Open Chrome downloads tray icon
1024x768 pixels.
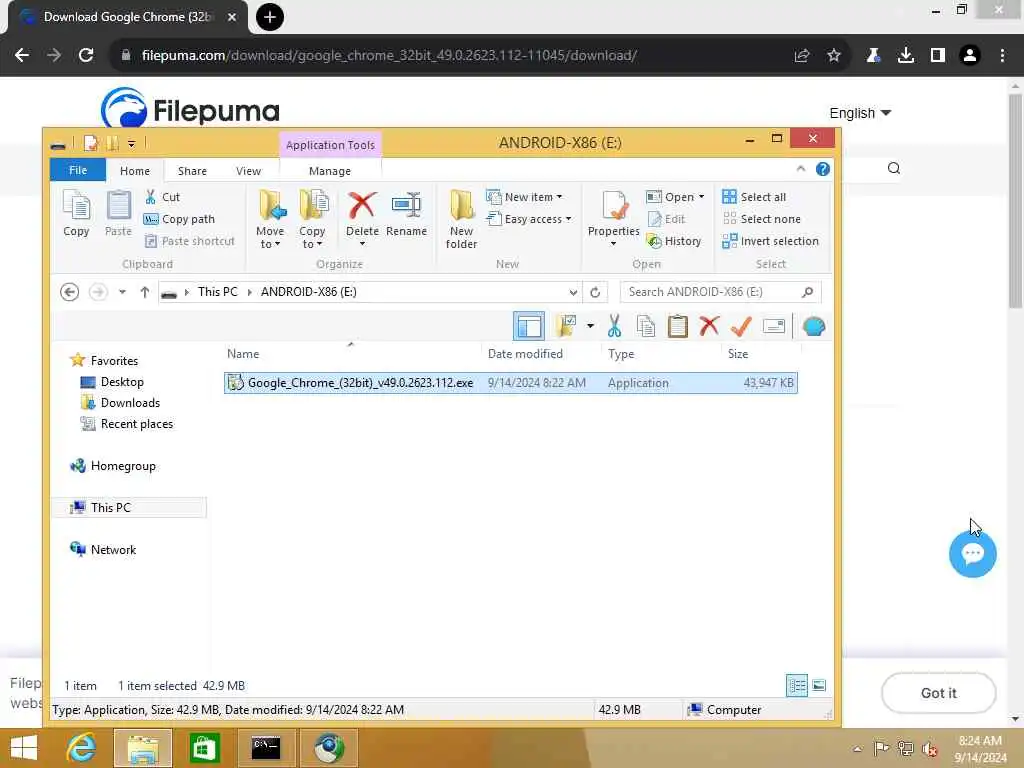905,56
